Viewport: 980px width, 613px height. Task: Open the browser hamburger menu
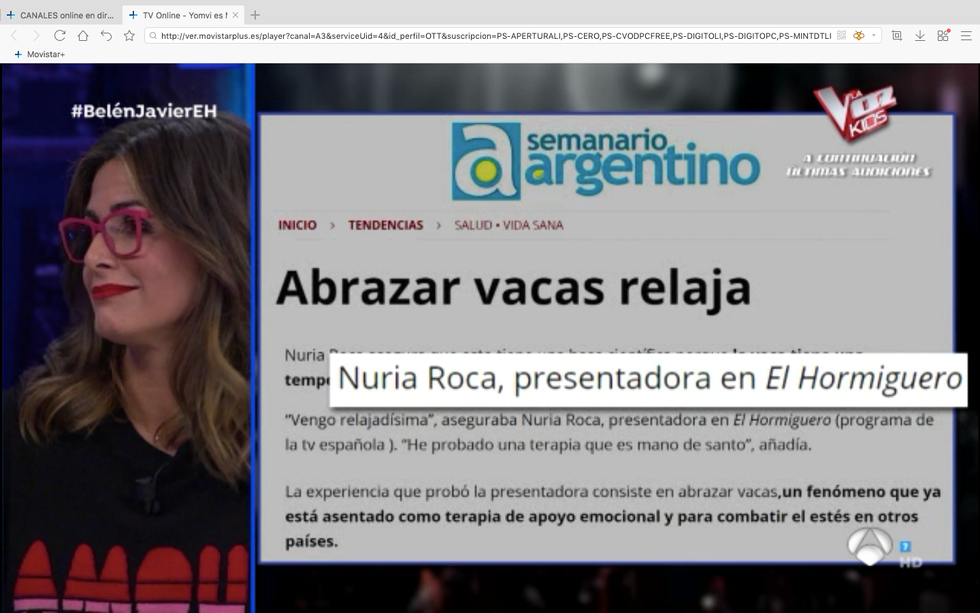(x=966, y=36)
